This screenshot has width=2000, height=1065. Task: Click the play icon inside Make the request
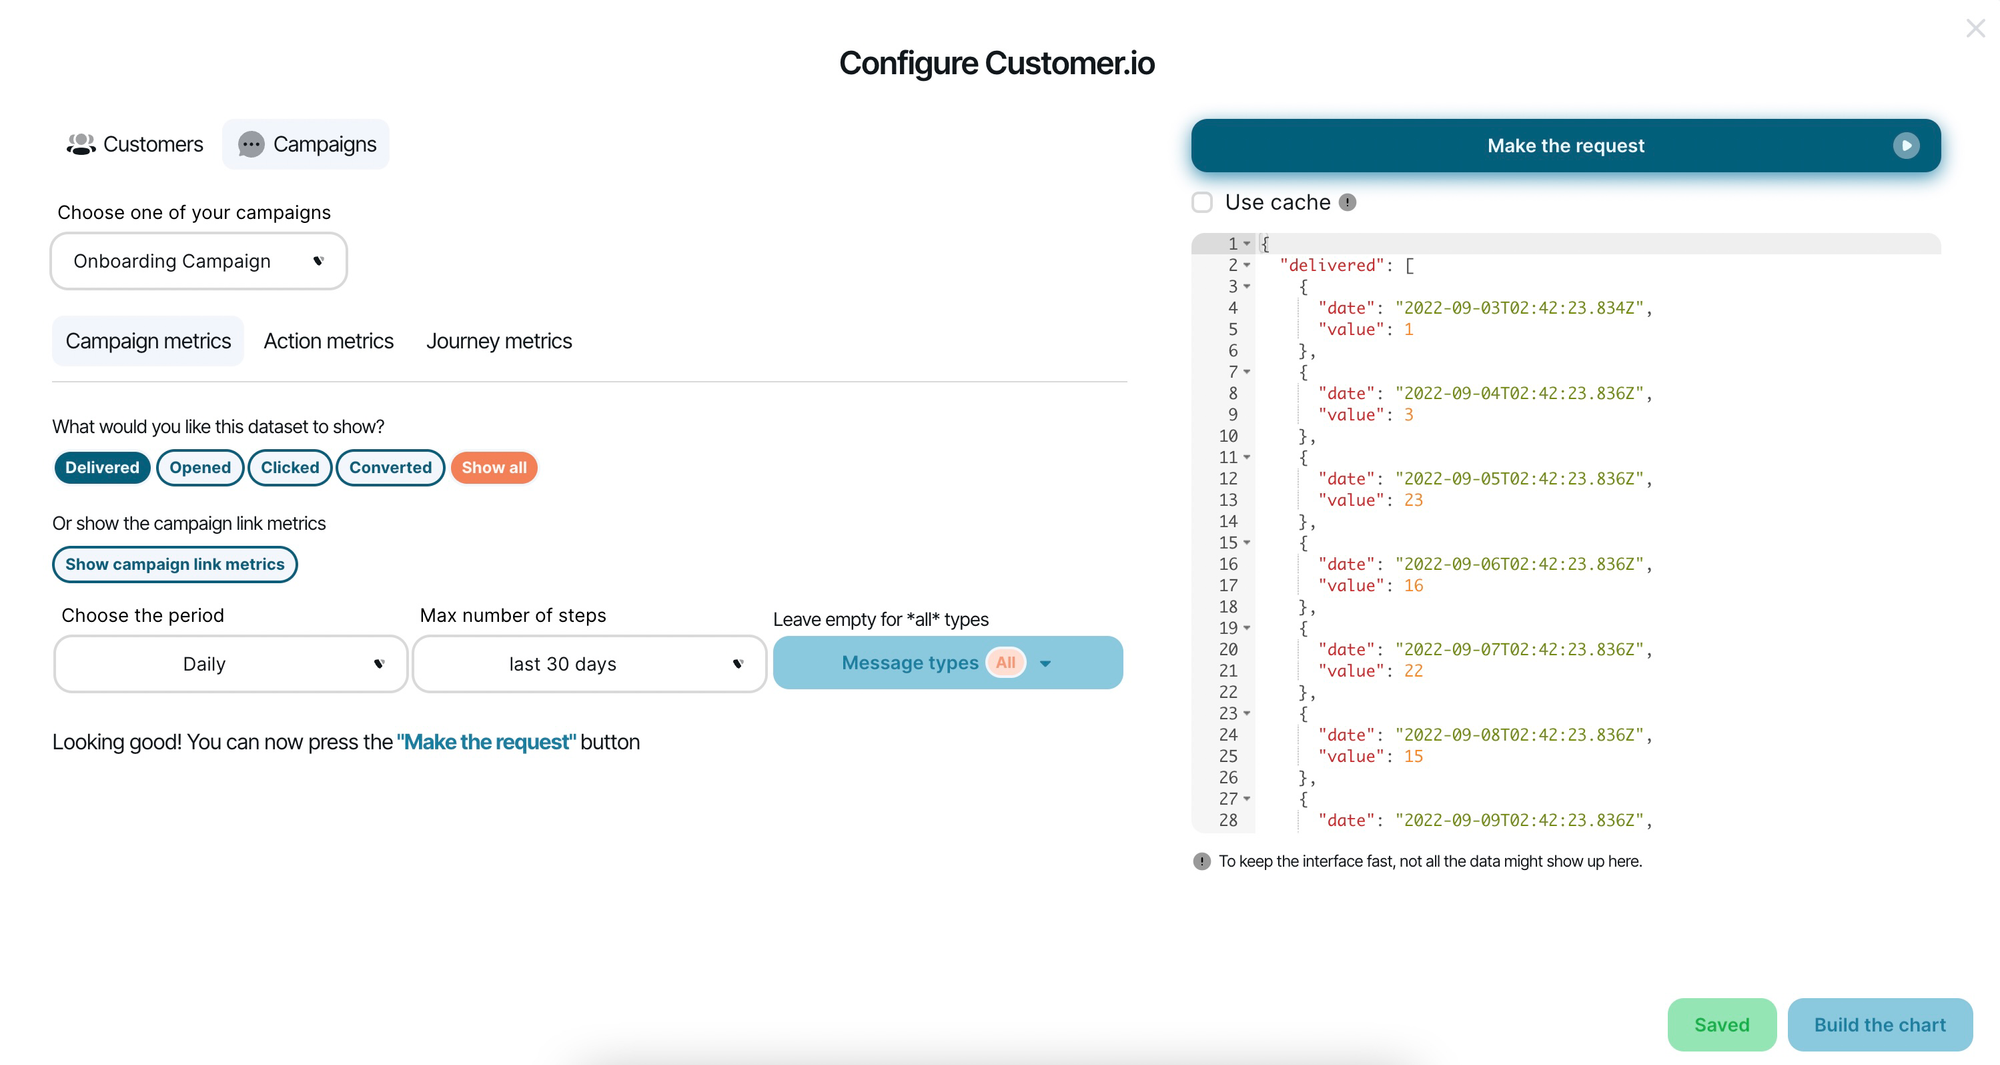tap(1907, 145)
